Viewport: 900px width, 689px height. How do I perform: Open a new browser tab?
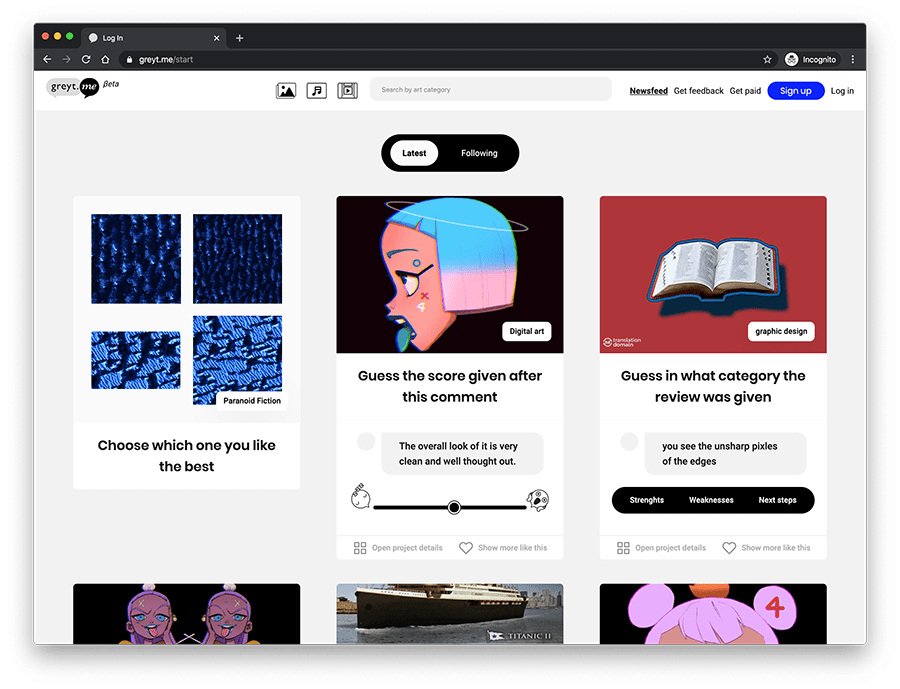[x=240, y=38]
